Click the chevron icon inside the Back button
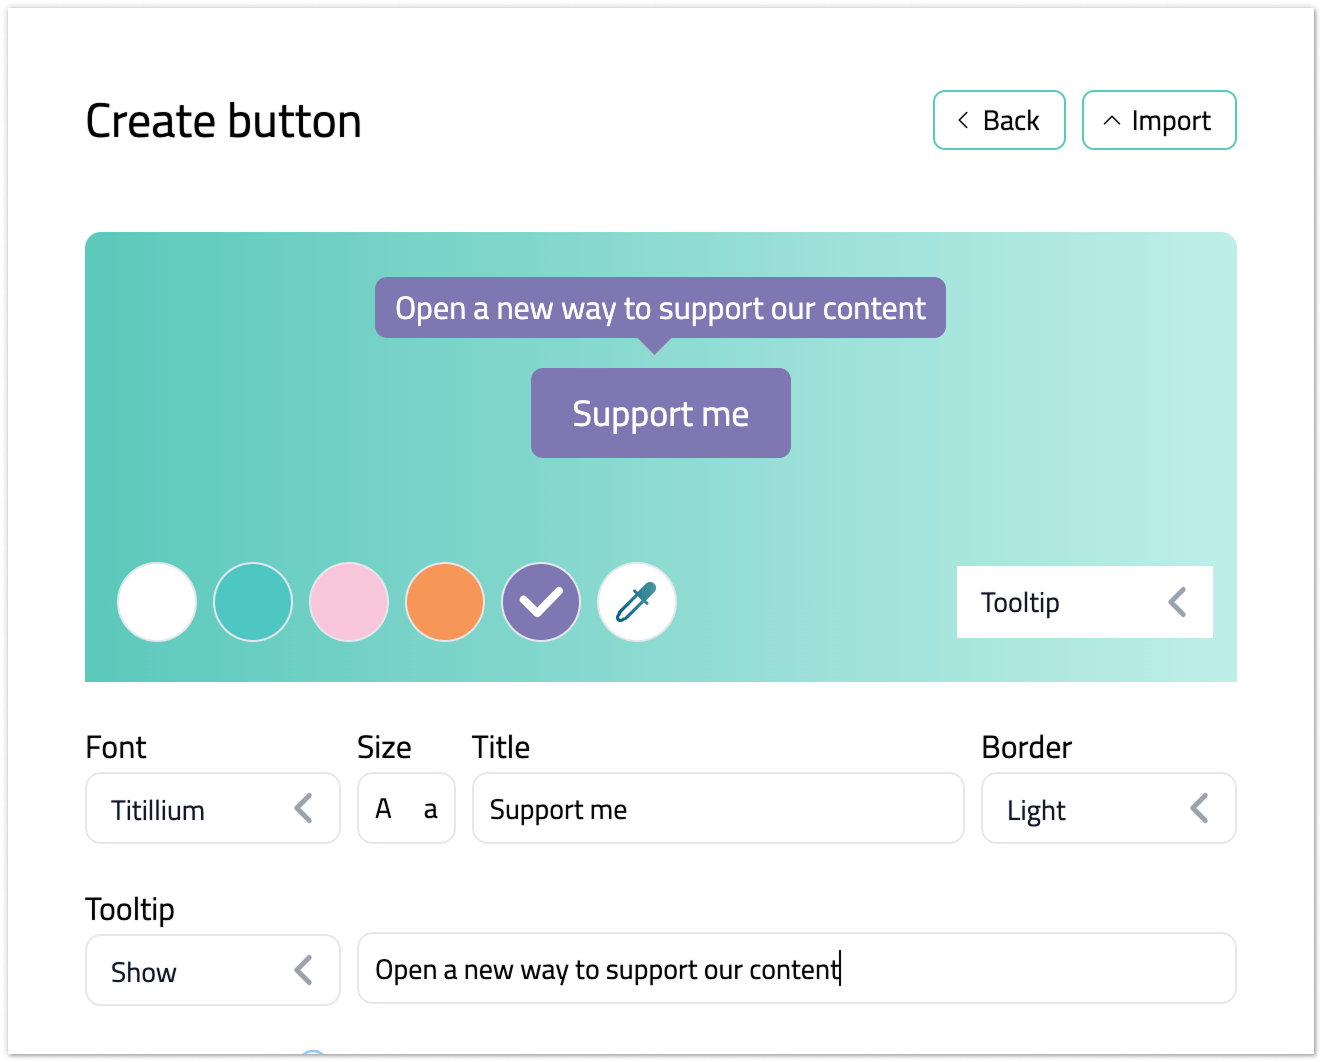This screenshot has height=1062, width=1322. tap(962, 120)
